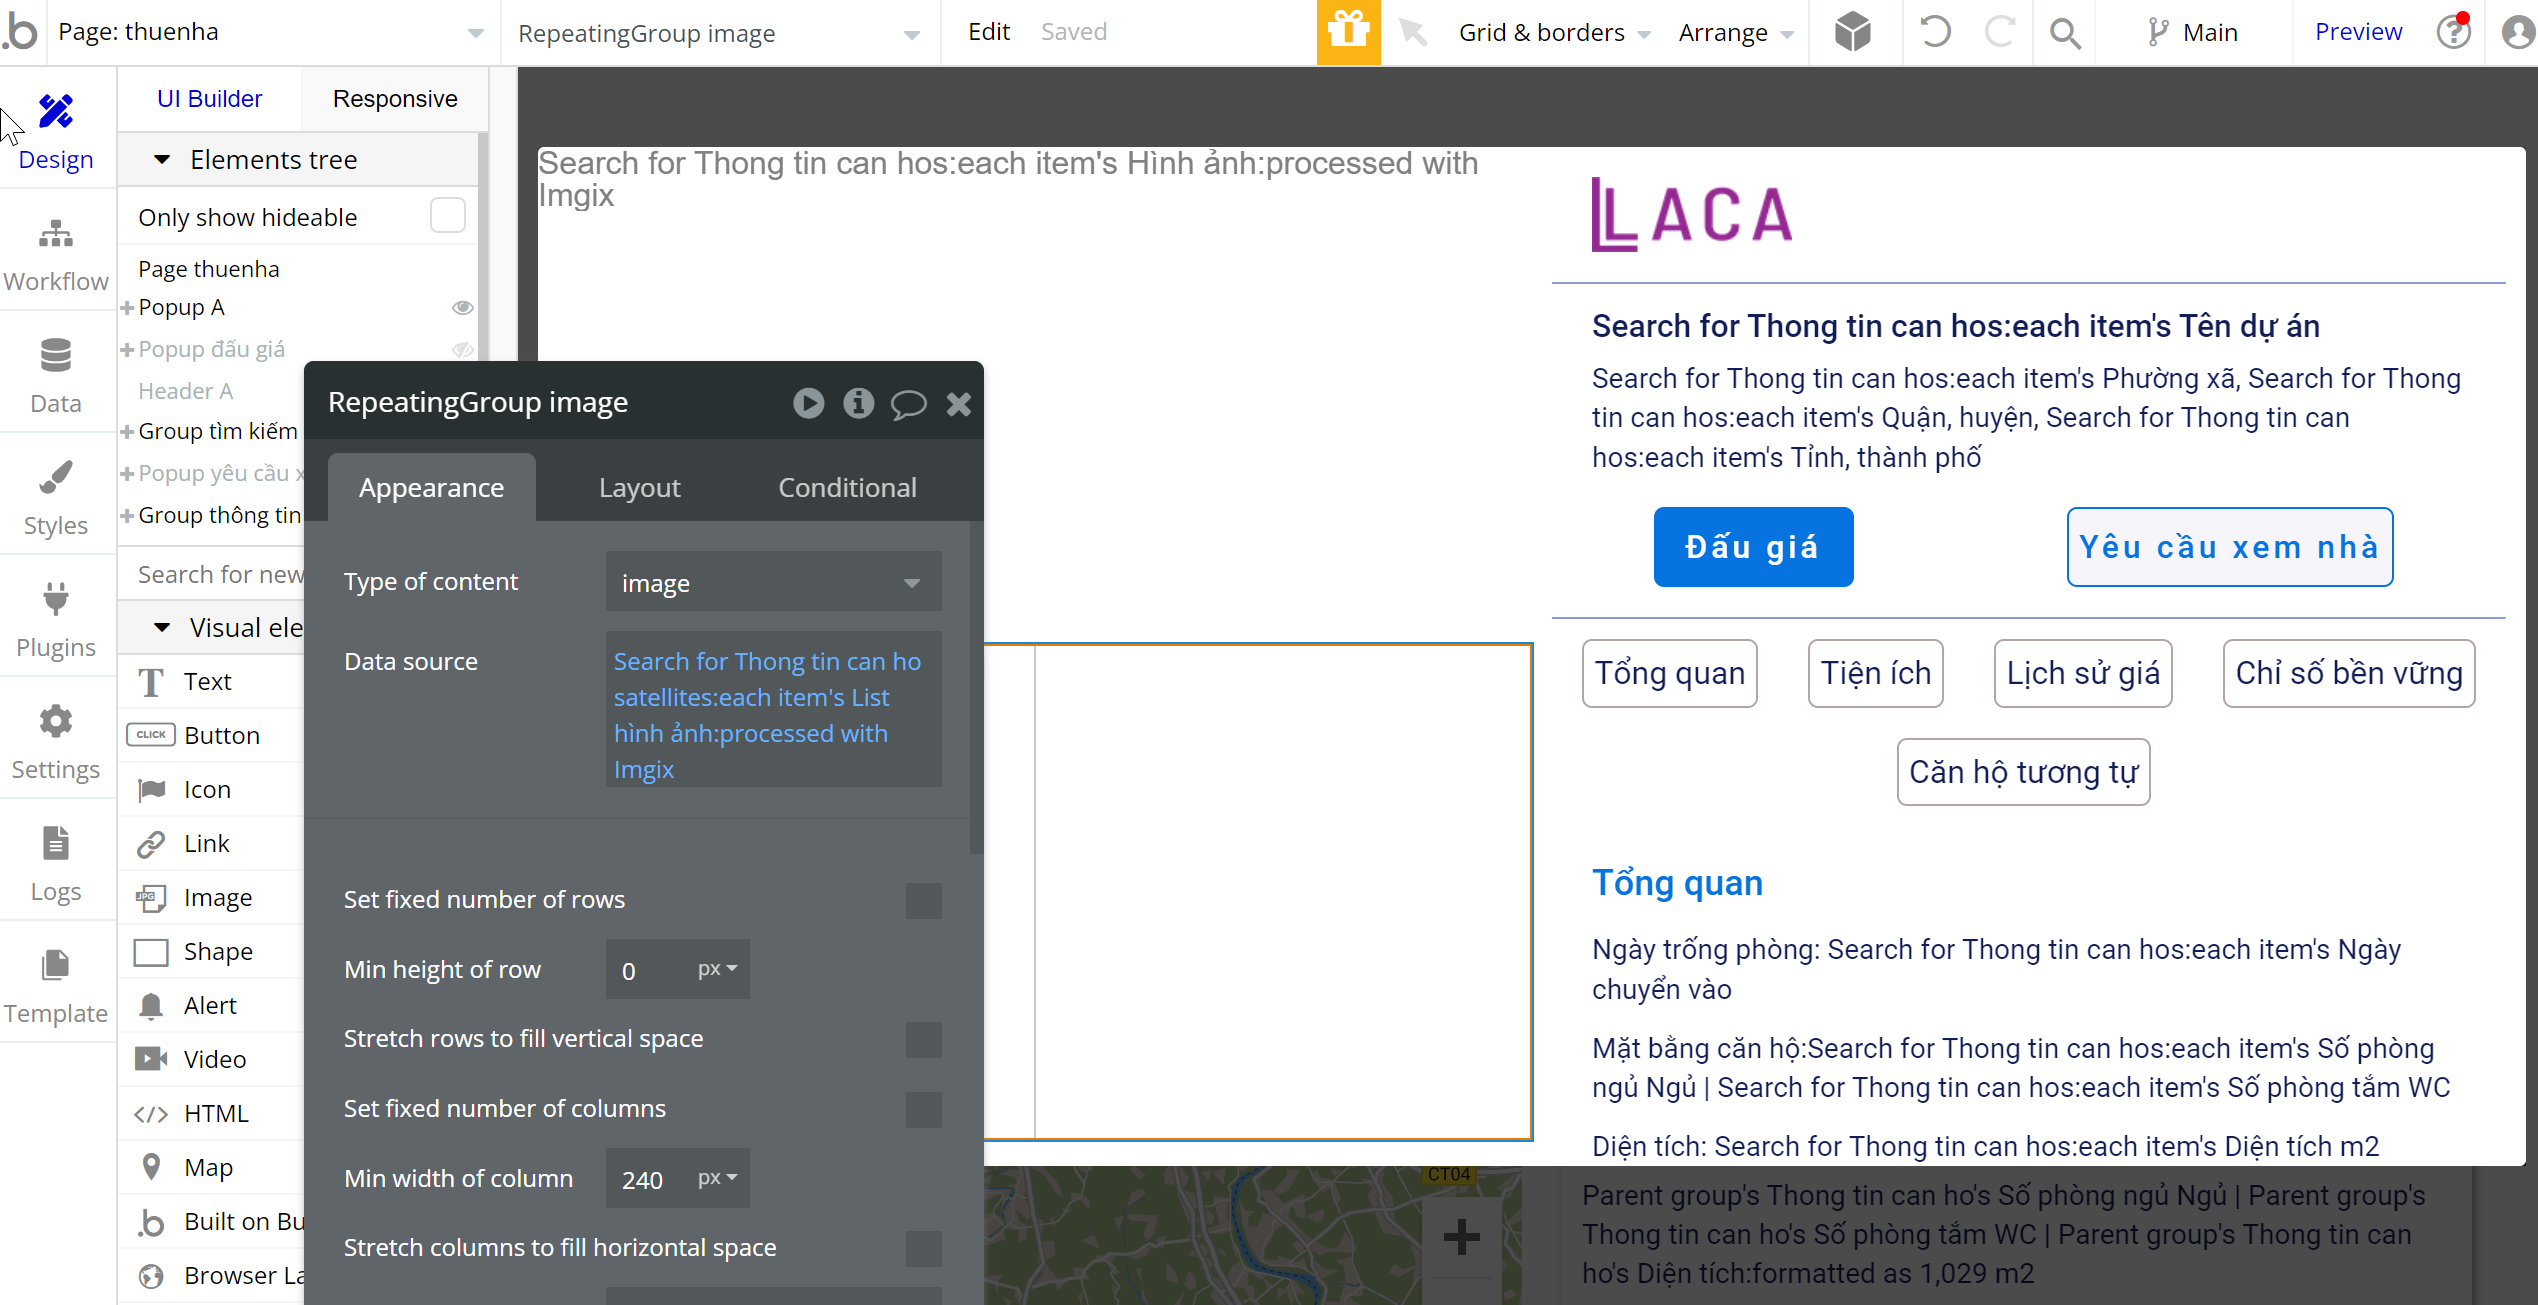The height and width of the screenshot is (1305, 2538).
Task: Open the gift icon in top bar
Action: point(1348,32)
